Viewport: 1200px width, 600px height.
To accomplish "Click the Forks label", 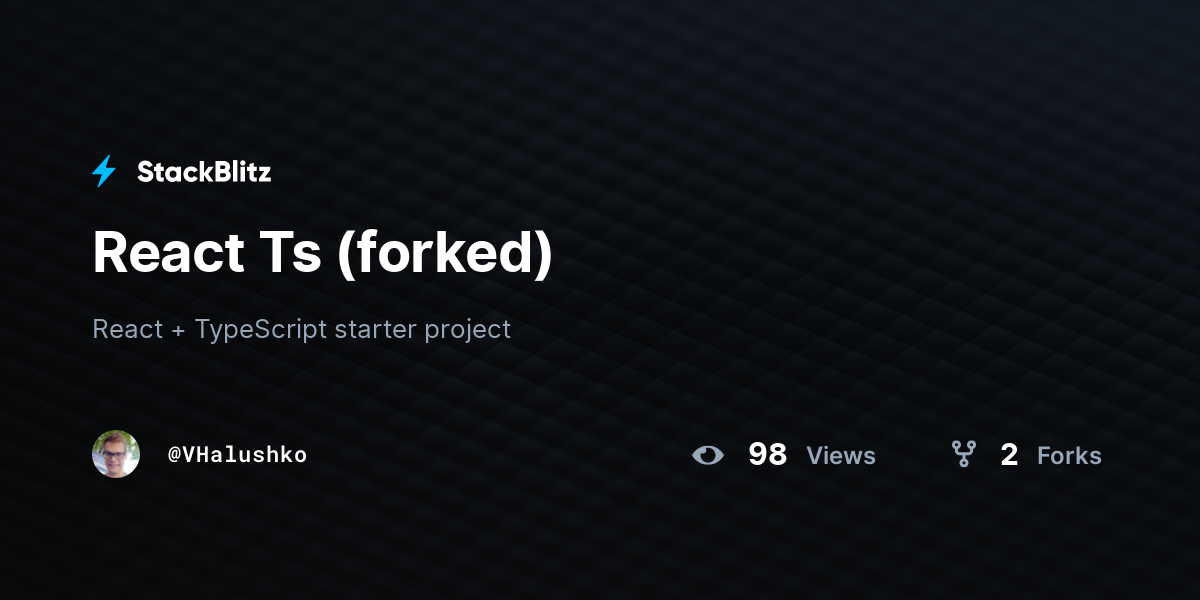I will coord(1069,456).
